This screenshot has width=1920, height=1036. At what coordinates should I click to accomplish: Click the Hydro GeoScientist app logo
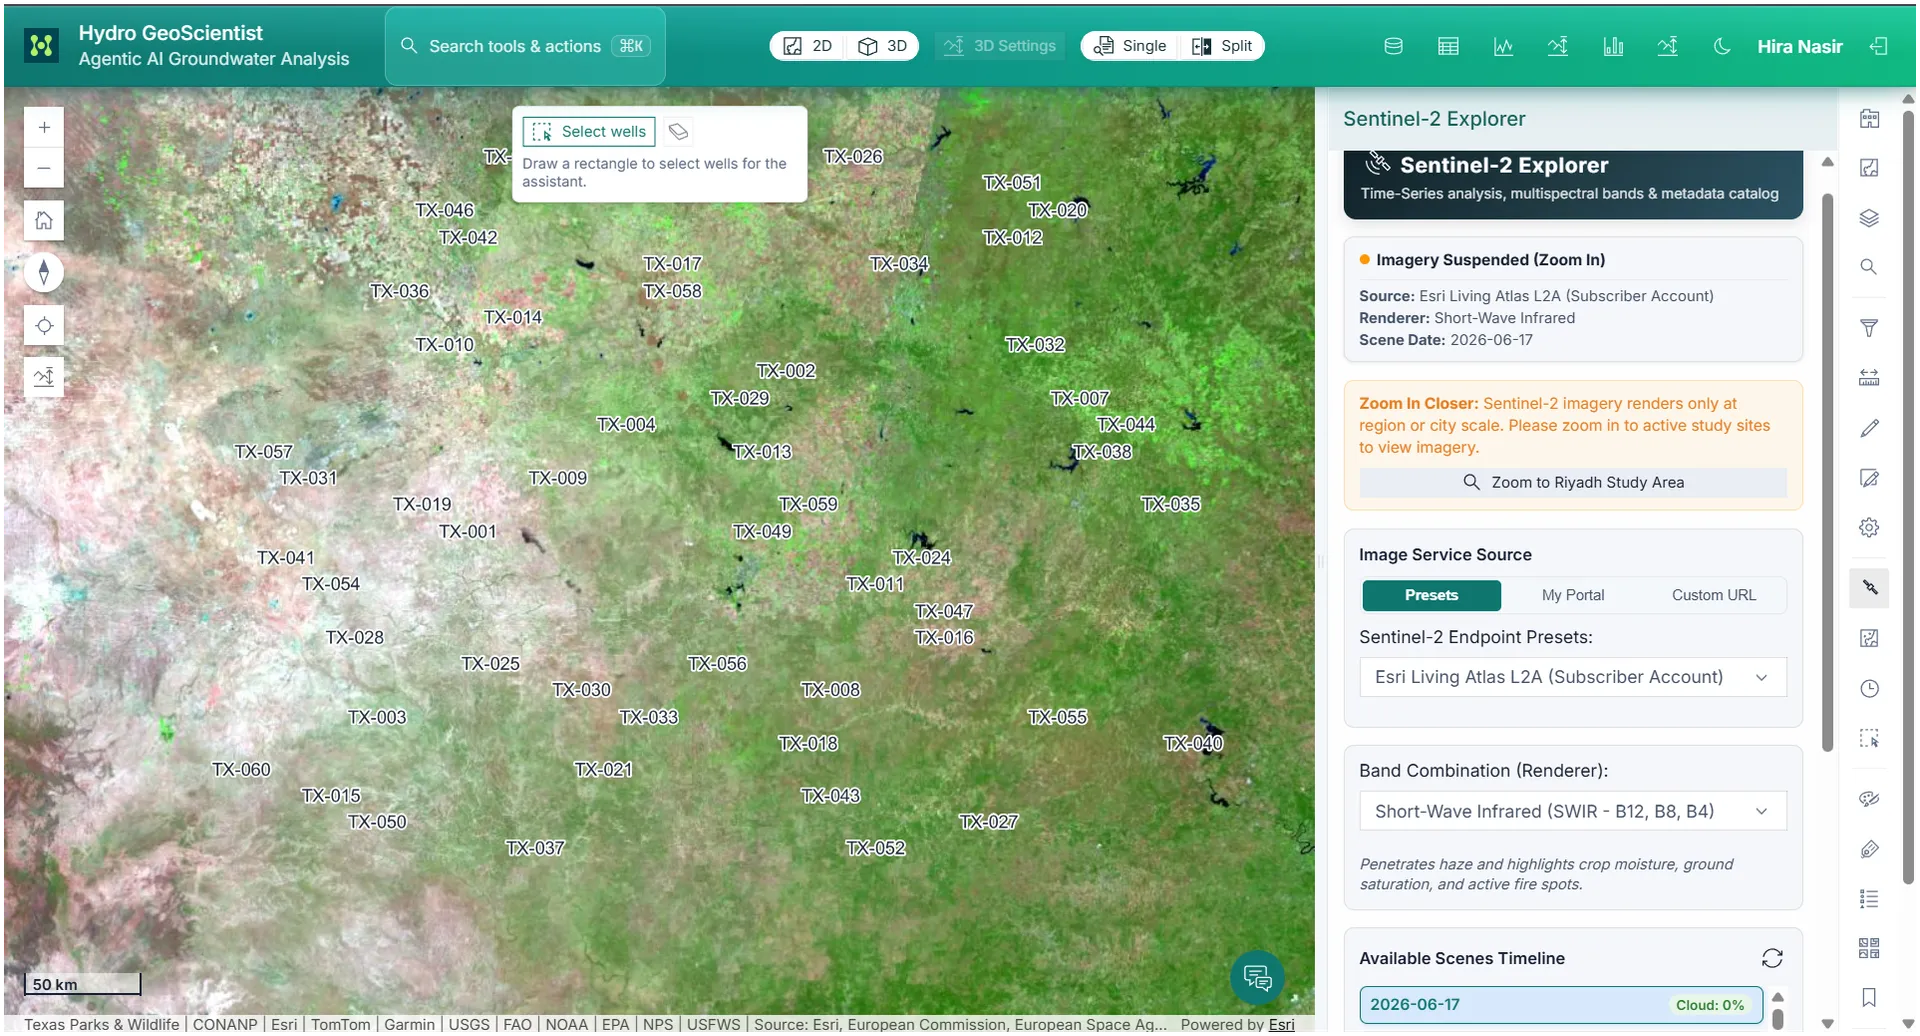click(x=41, y=46)
